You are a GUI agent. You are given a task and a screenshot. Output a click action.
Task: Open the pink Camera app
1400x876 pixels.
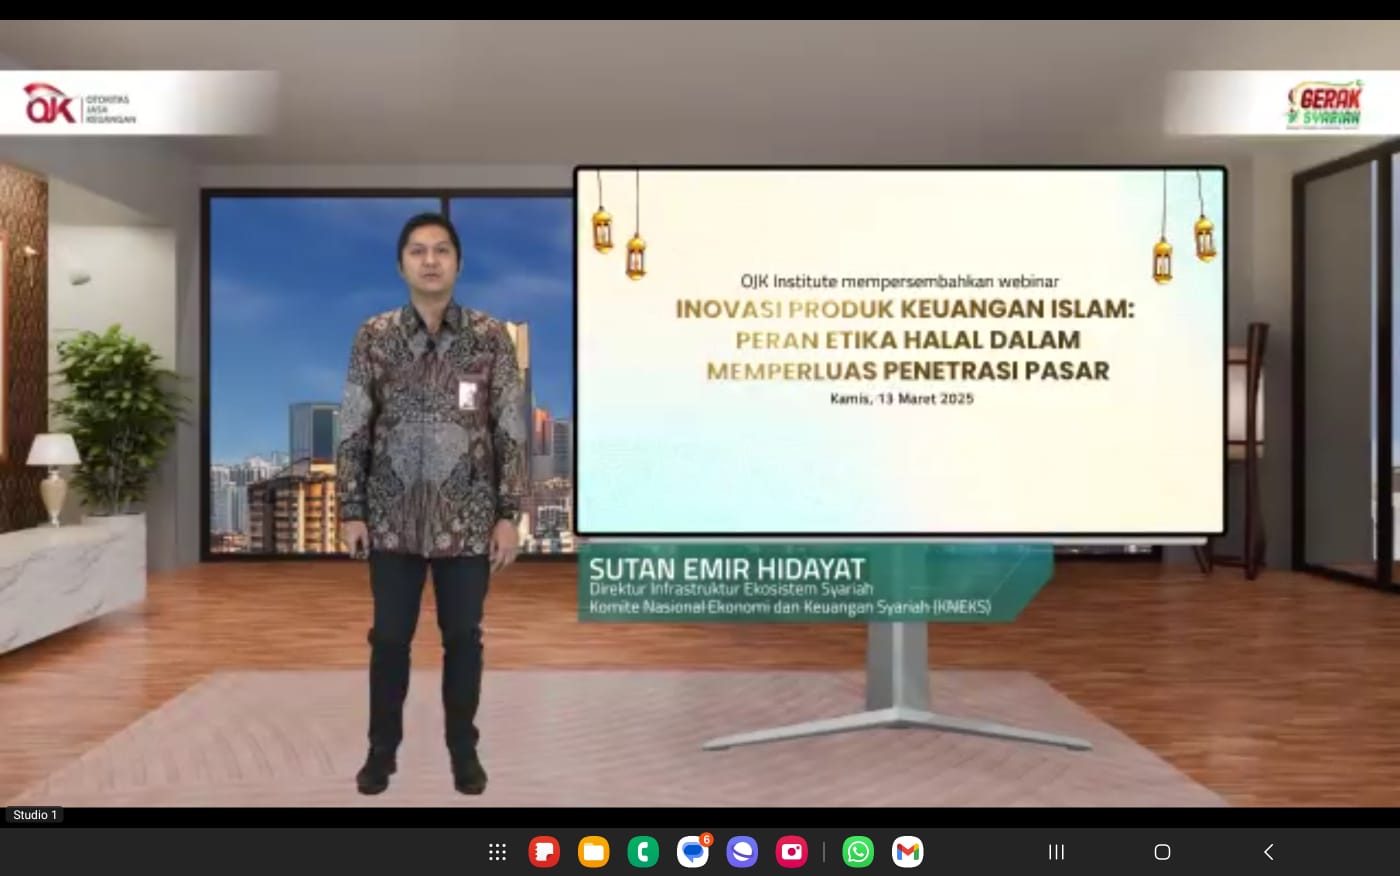pyautogui.click(x=791, y=852)
